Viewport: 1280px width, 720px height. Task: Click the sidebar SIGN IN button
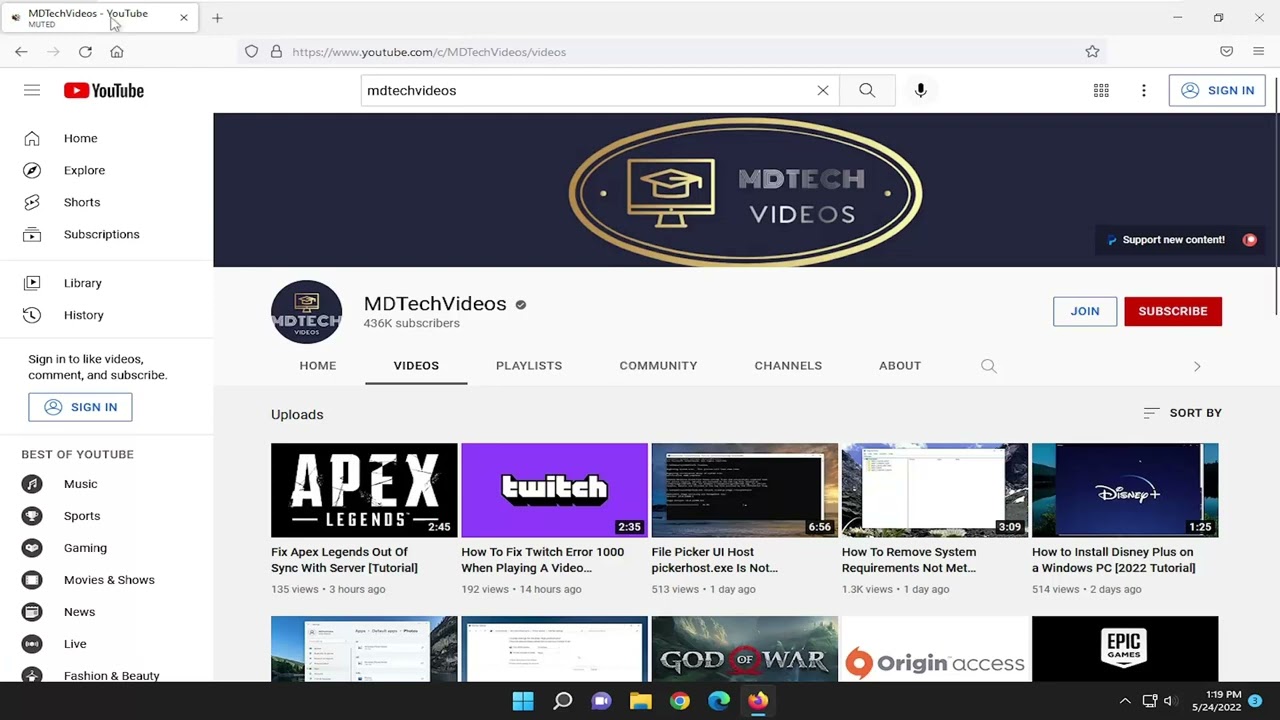tap(80, 407)
